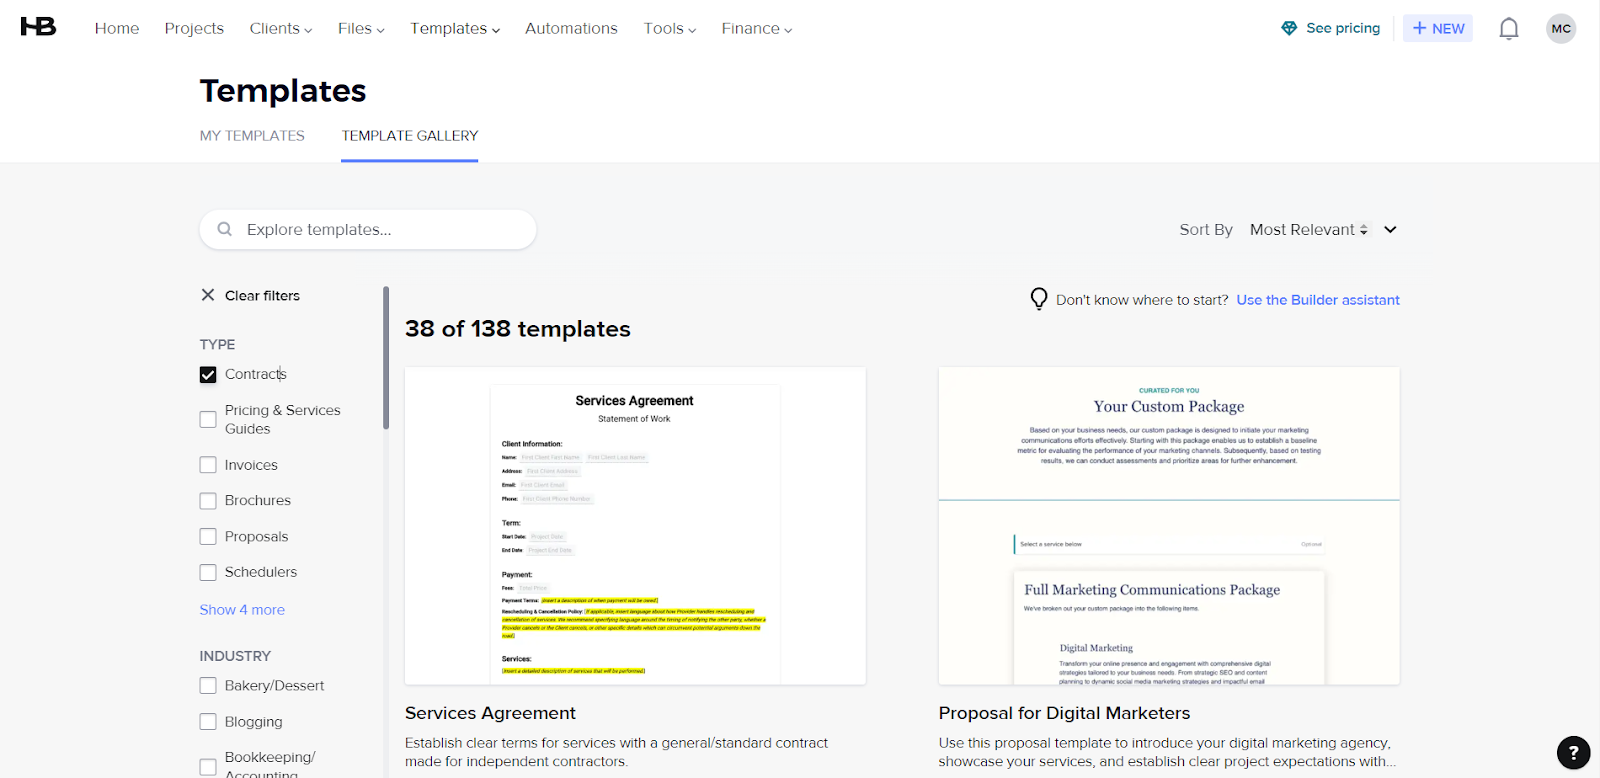1600x778 pixels.
Task: Click Show 4 more types link
Action: tap(242, 610)
